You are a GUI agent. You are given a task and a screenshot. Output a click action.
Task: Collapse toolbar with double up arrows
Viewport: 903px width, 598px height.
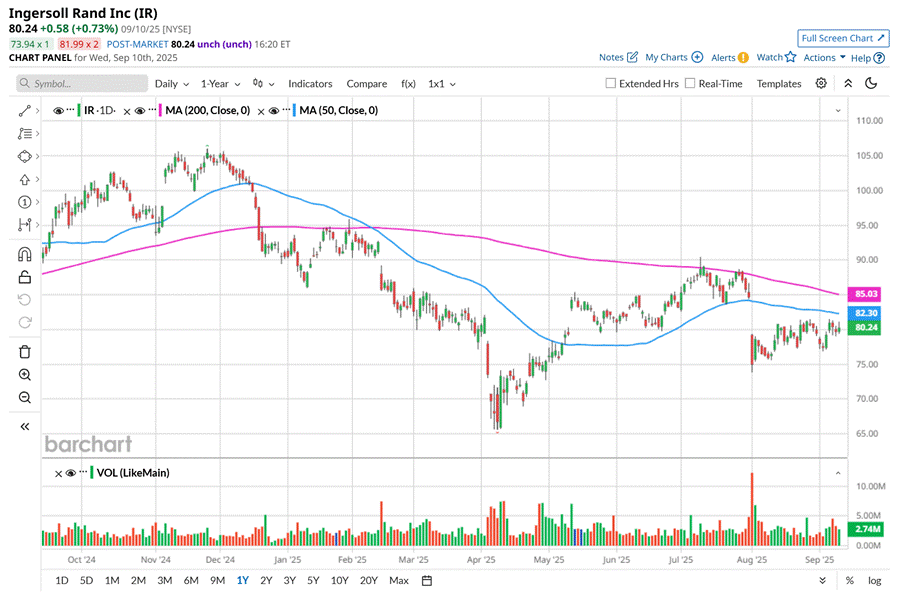click(848, 84)
